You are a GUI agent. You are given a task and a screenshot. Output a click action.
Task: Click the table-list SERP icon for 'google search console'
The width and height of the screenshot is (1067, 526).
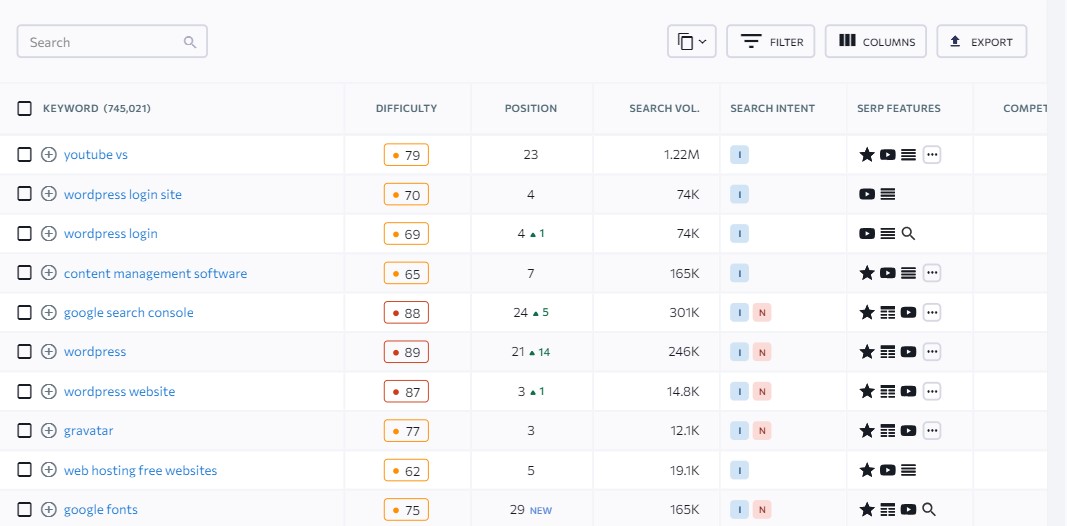coord(887,312)
